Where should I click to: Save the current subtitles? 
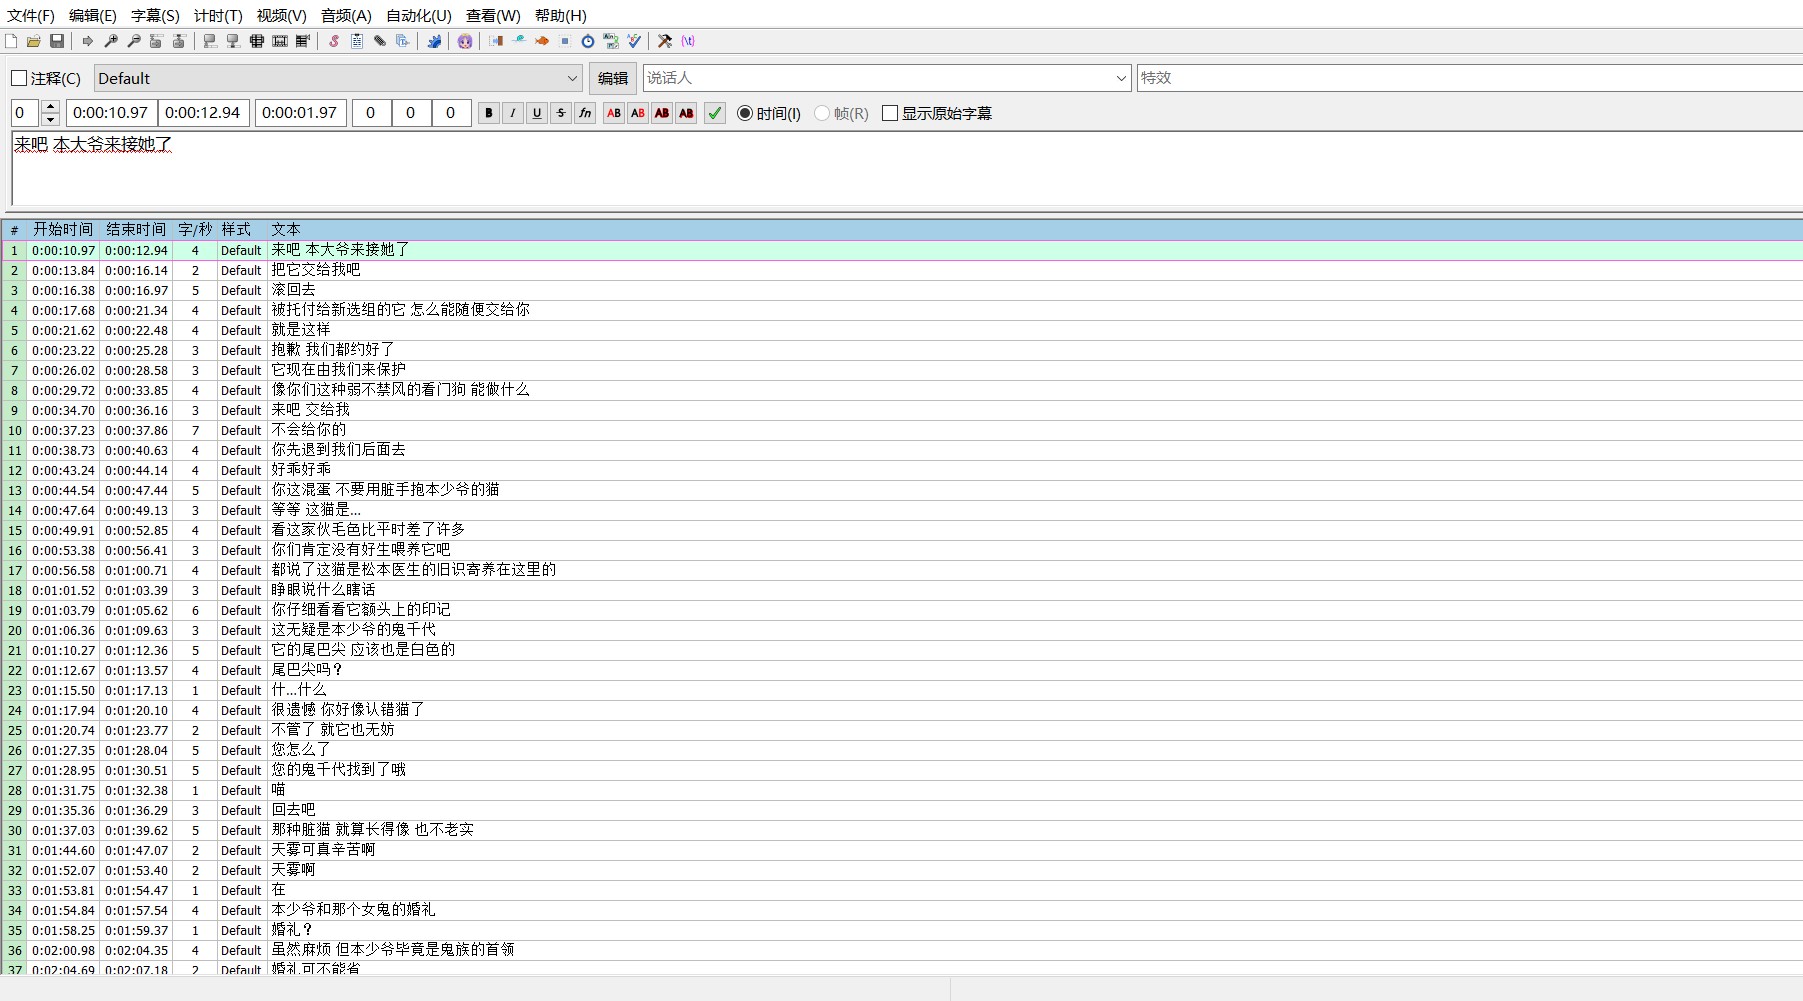[x=57, y=41]
